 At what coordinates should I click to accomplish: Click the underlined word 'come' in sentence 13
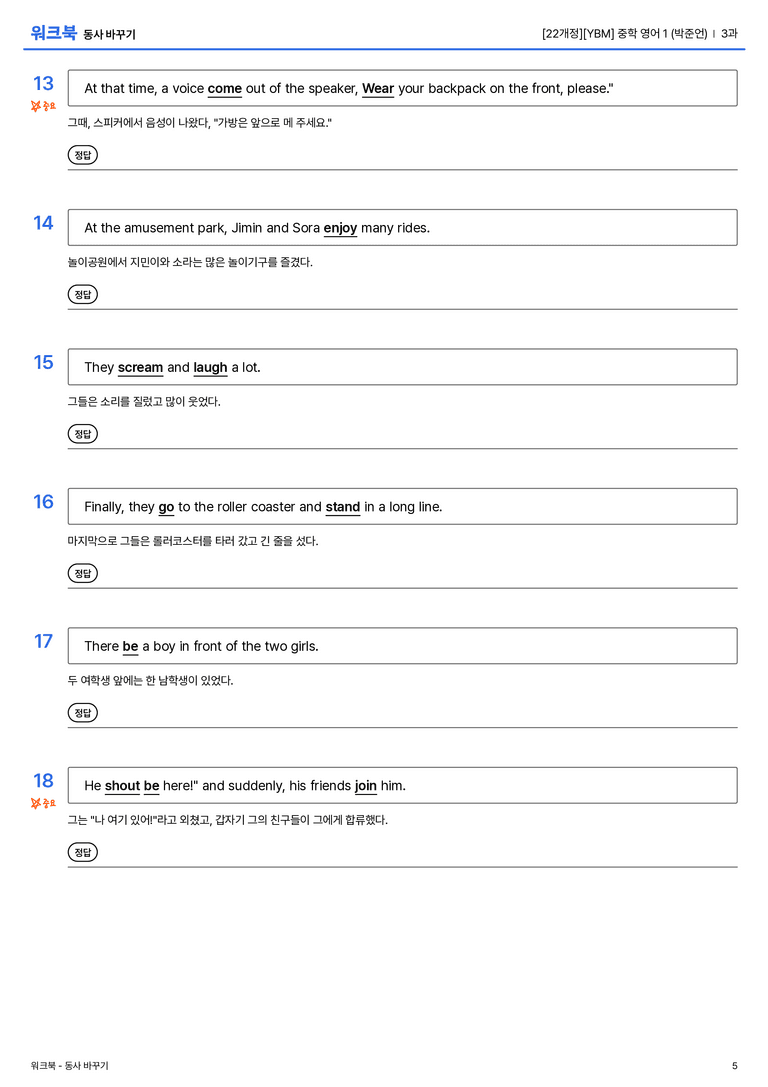[225, 89]
